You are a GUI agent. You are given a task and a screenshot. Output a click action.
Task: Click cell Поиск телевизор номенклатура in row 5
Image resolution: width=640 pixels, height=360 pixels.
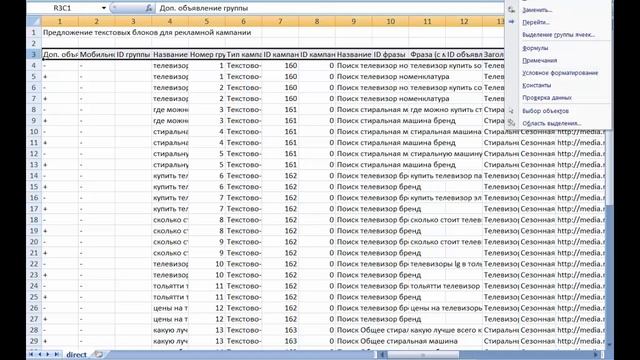click(x=393, y=76)
